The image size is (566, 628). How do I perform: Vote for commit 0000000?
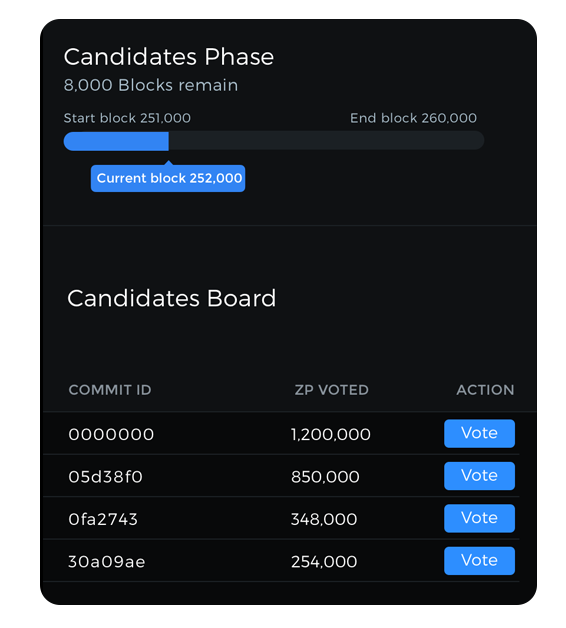coord(479,433)
